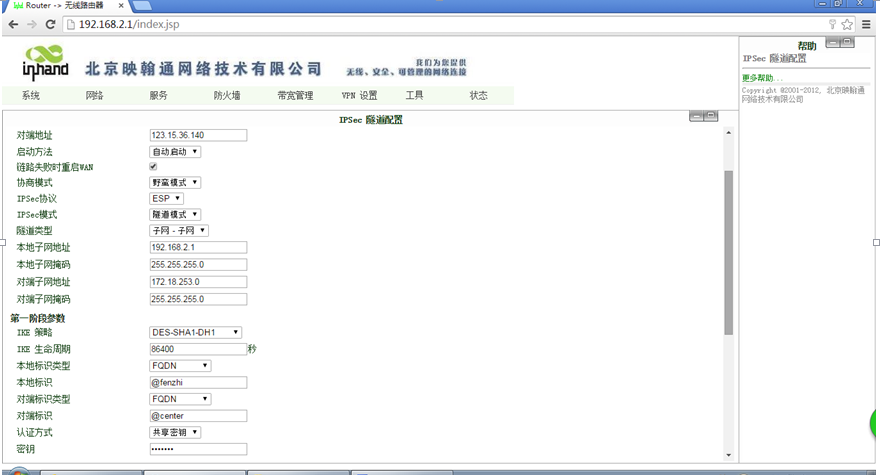Click the 帮助 panel title

(x=807, y=46)
